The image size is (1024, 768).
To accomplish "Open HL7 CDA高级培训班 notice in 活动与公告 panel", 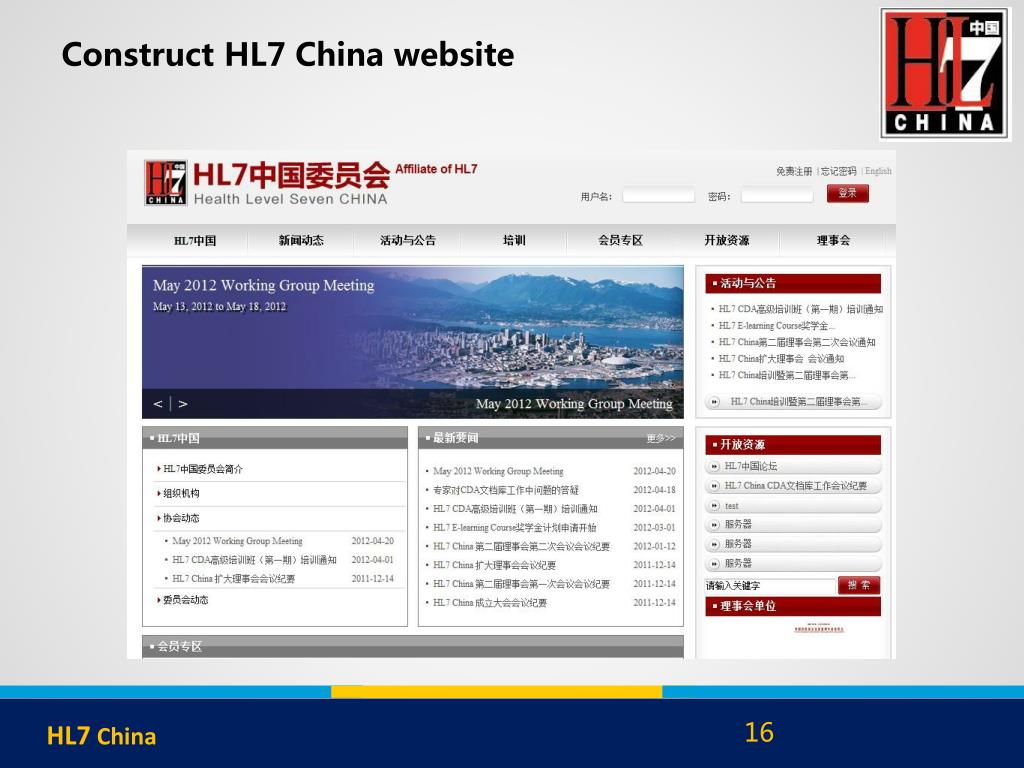I will (801, 309).
